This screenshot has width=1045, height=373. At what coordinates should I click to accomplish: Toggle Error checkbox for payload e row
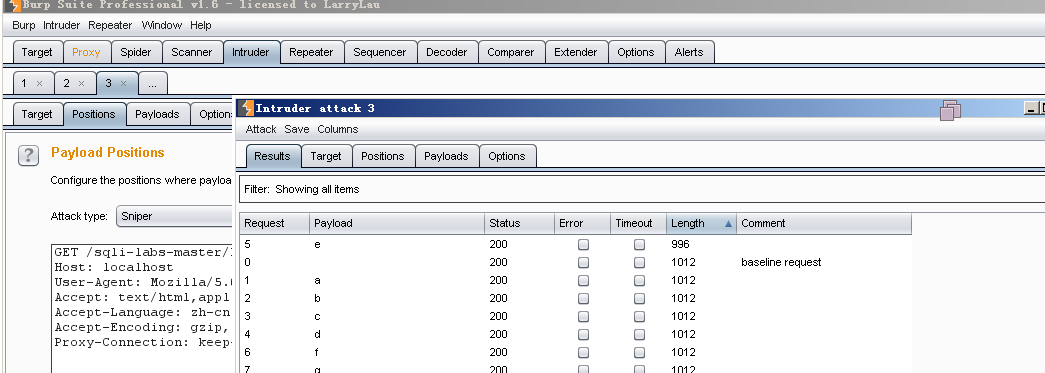[583, 244]
